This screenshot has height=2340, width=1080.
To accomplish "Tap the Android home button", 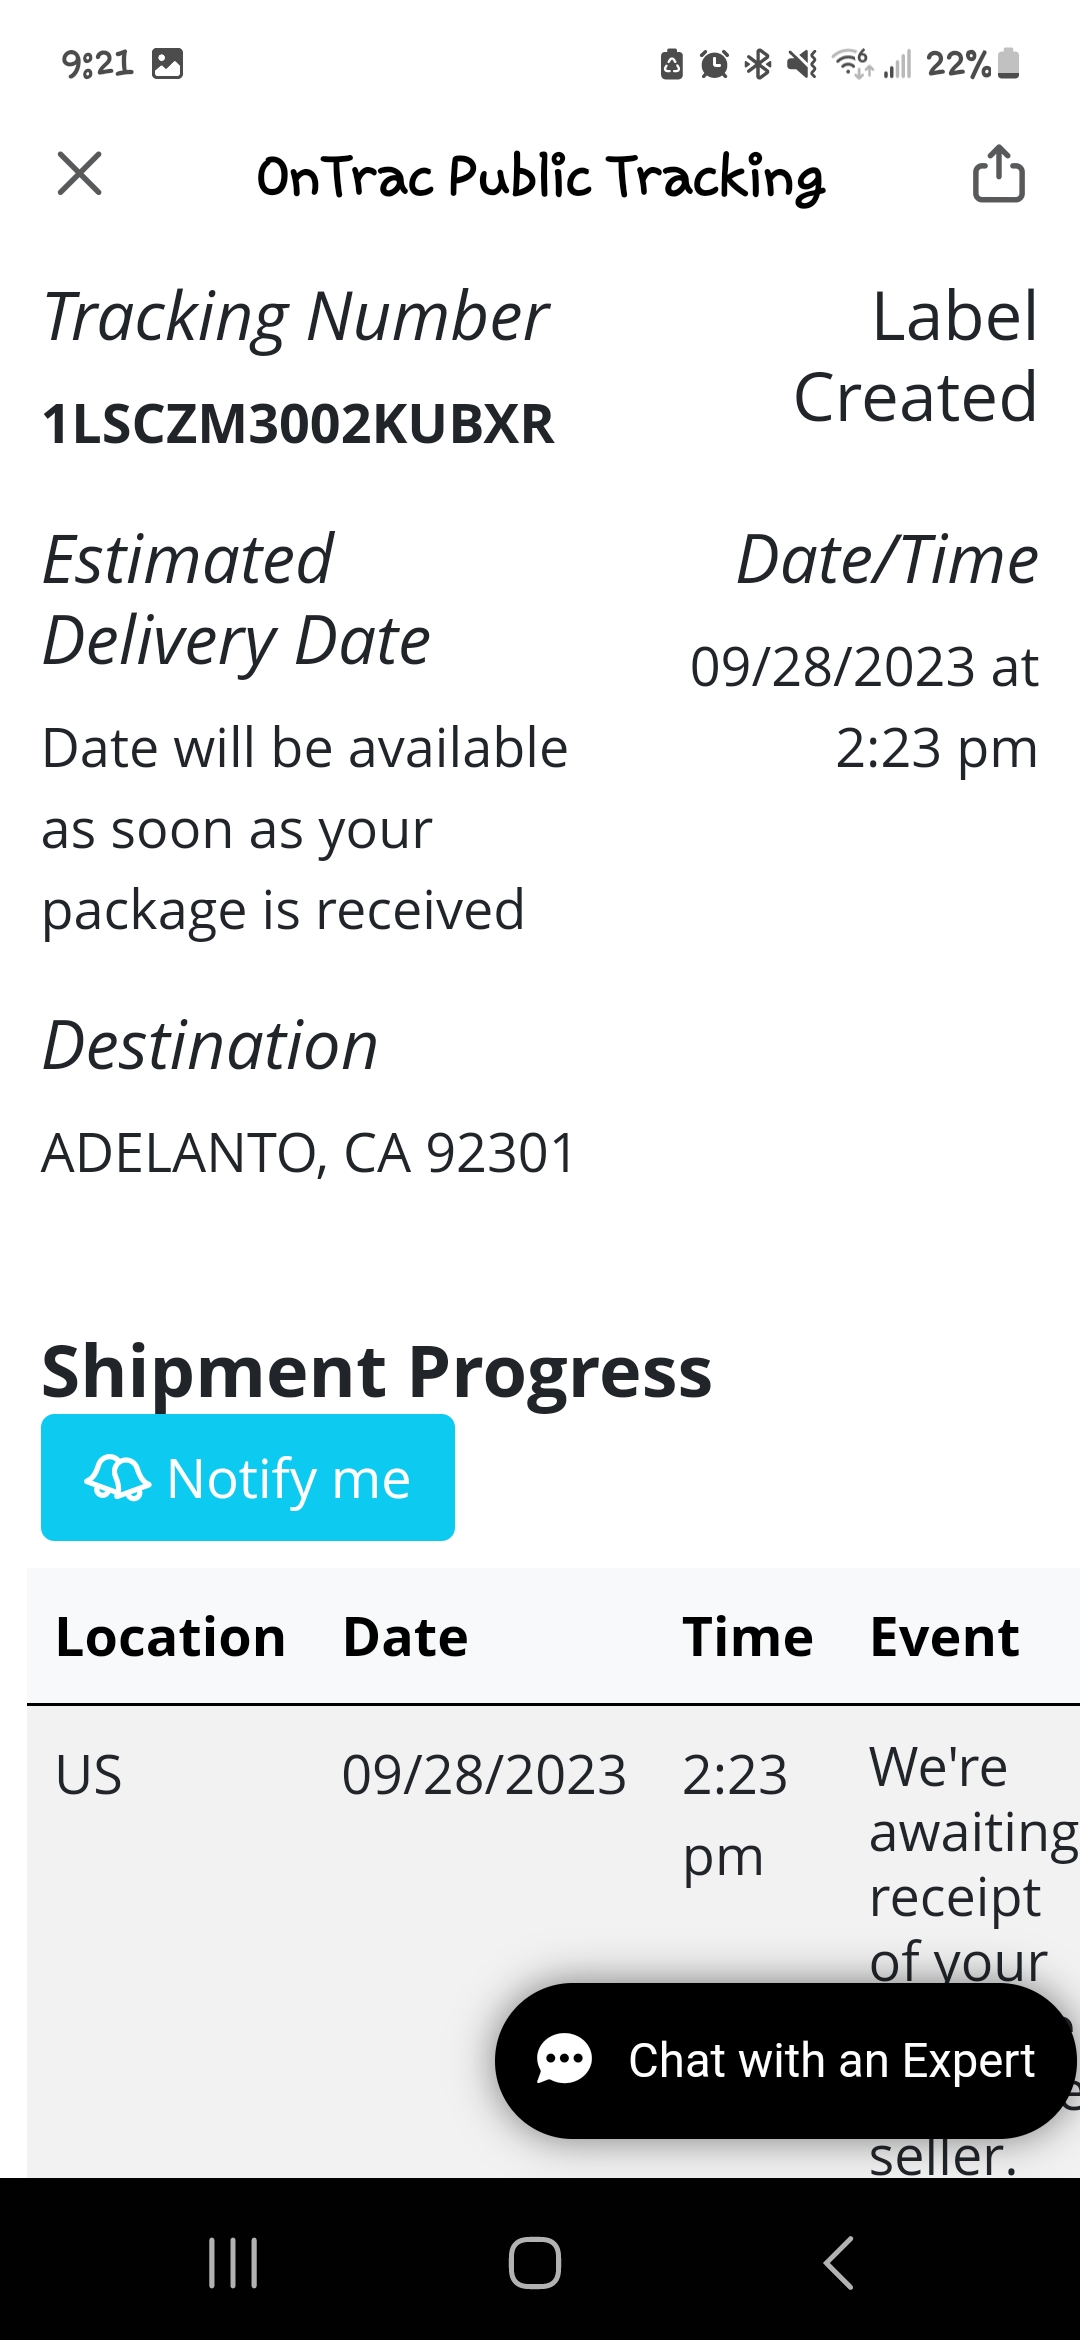I will pos(535,2262).
